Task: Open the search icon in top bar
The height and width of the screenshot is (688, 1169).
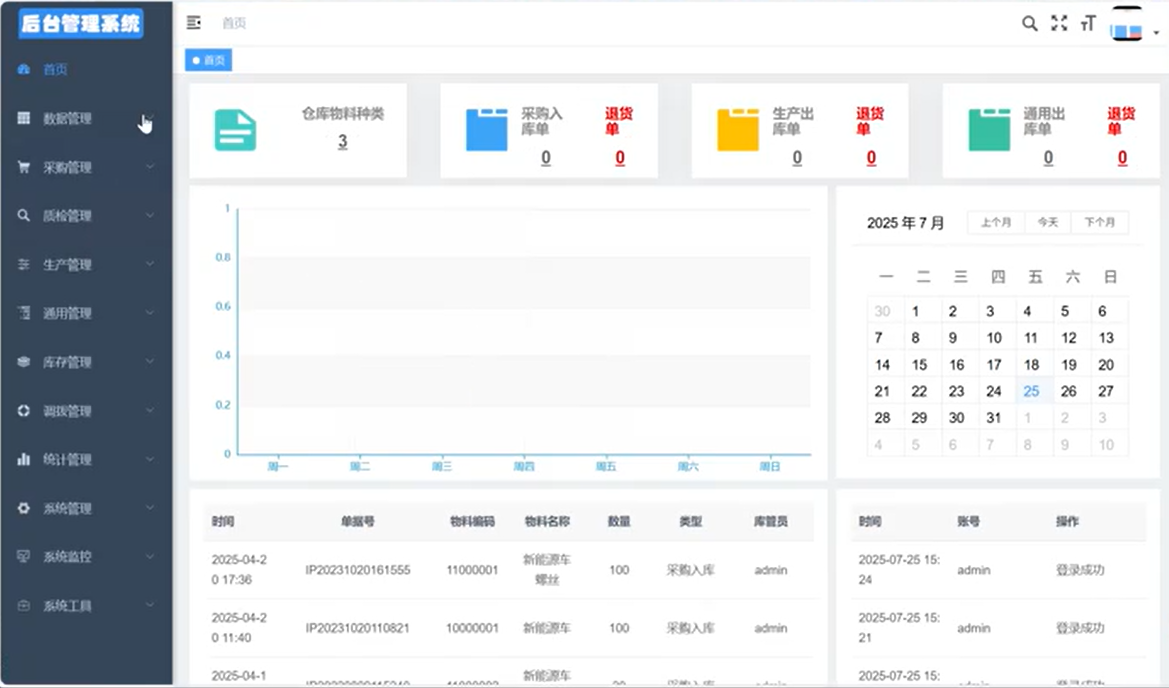Action: [1030, 23]
